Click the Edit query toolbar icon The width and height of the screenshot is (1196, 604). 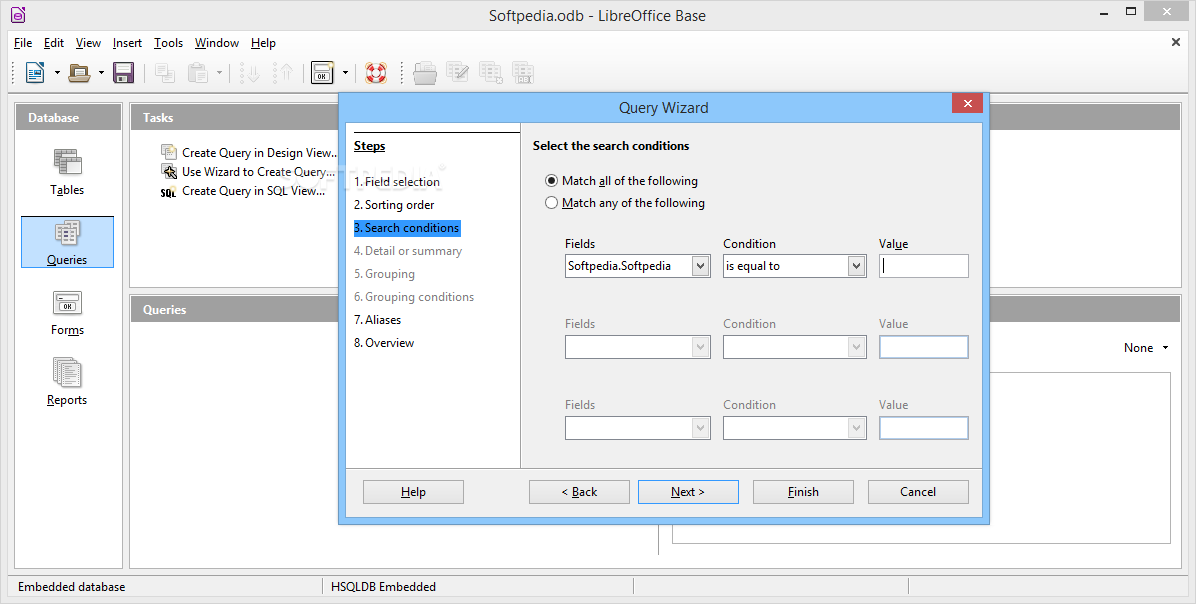point(458,72)
